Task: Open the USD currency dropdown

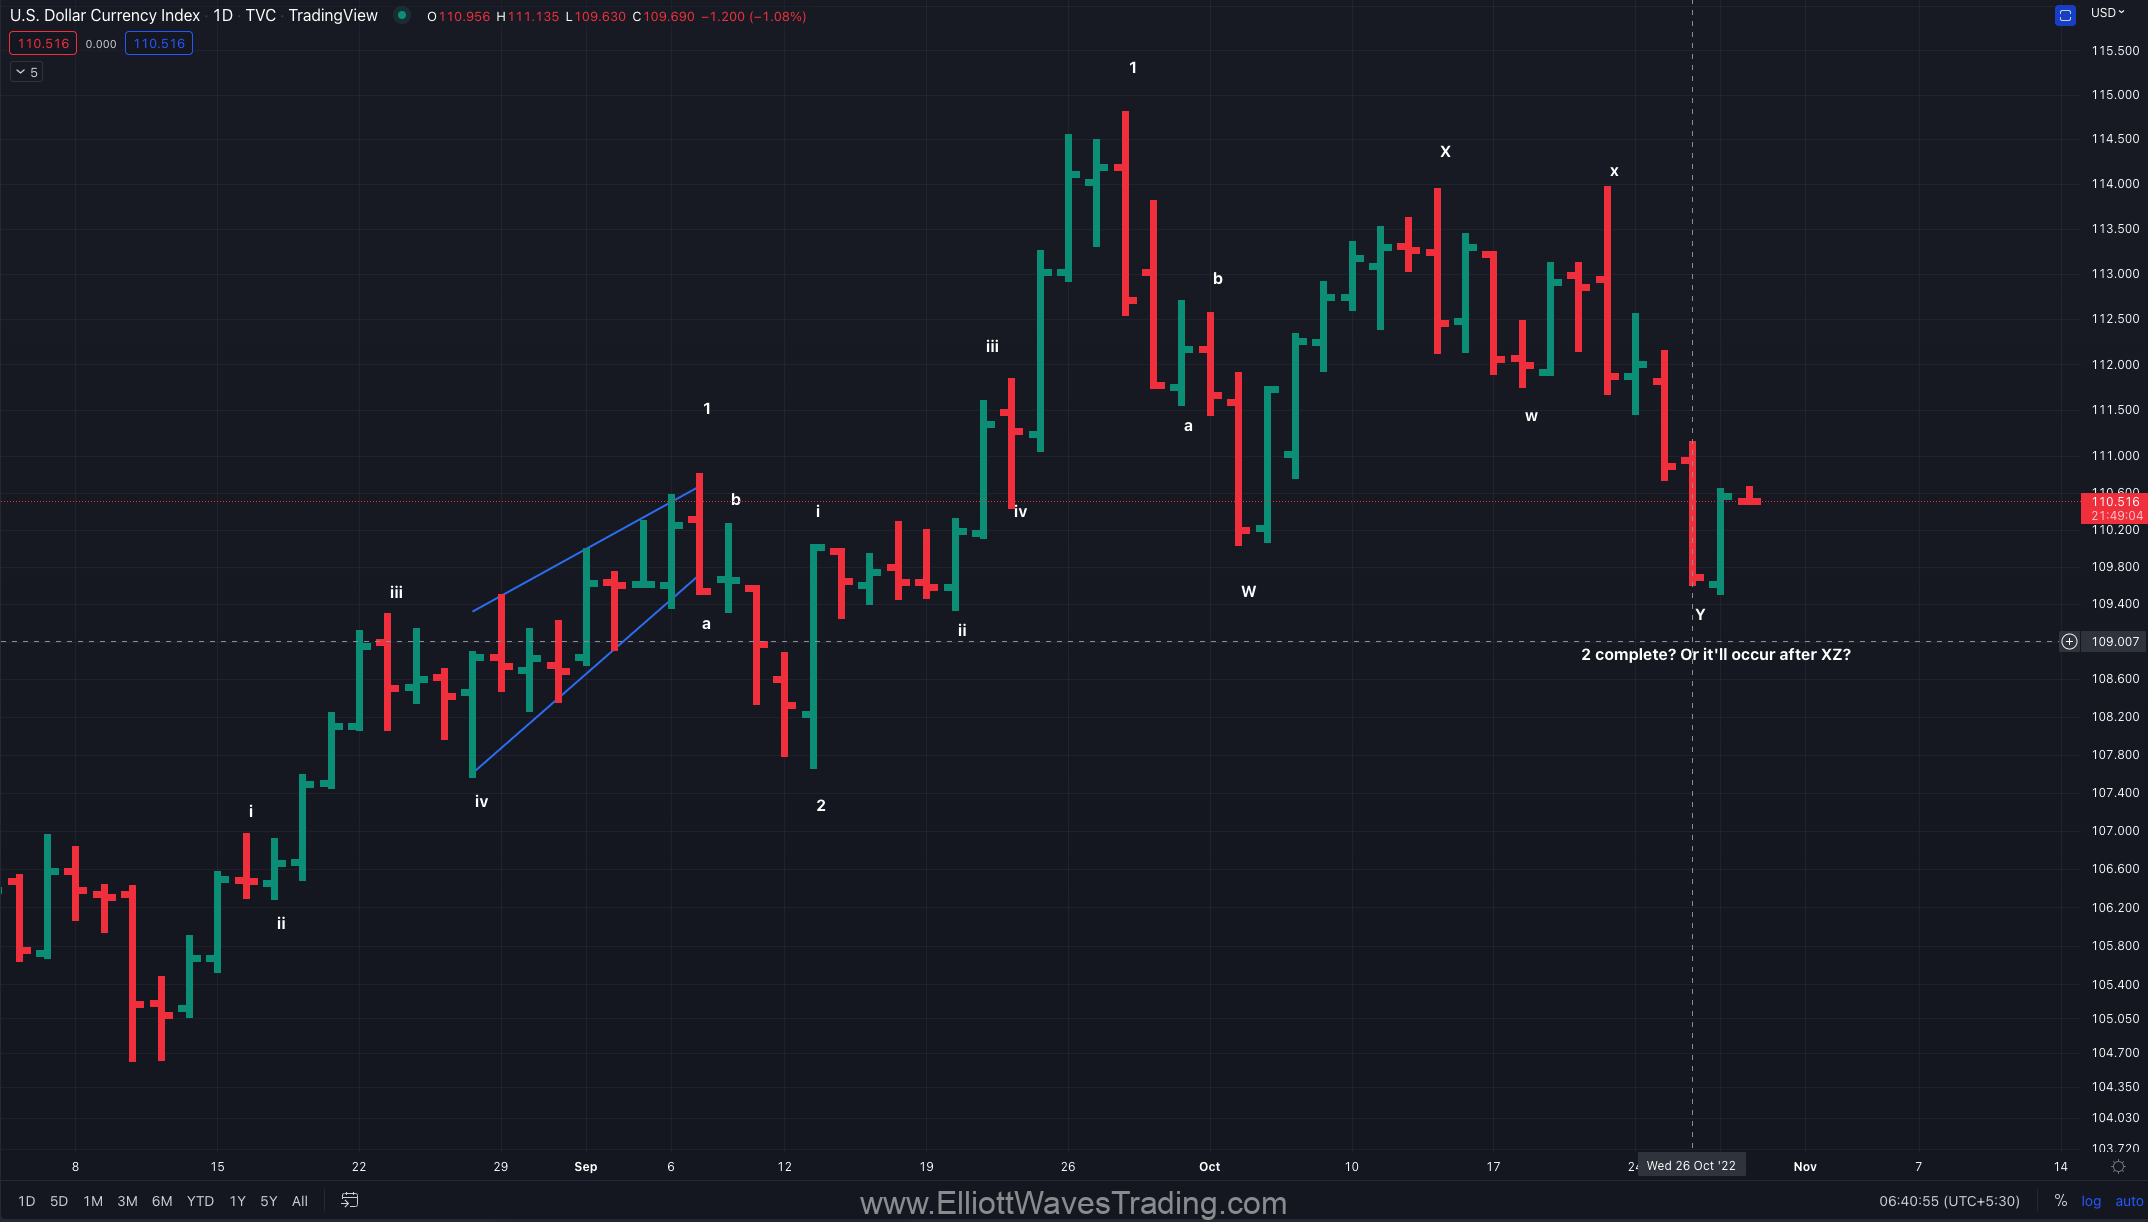Action: click(x=2108, y=13)
